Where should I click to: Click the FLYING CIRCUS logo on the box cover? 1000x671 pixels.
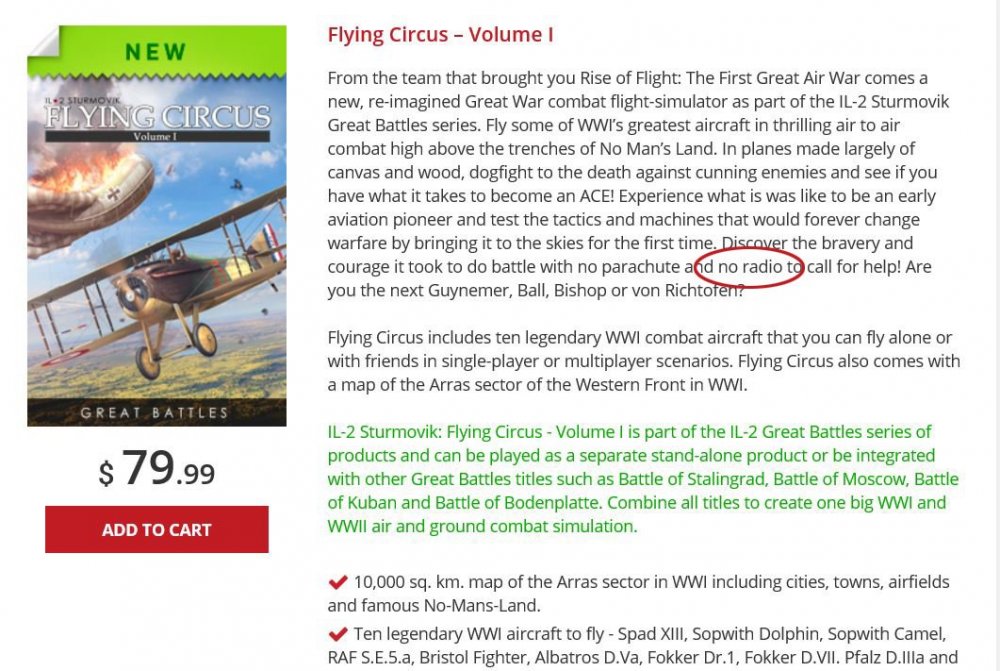coord(157,115)
